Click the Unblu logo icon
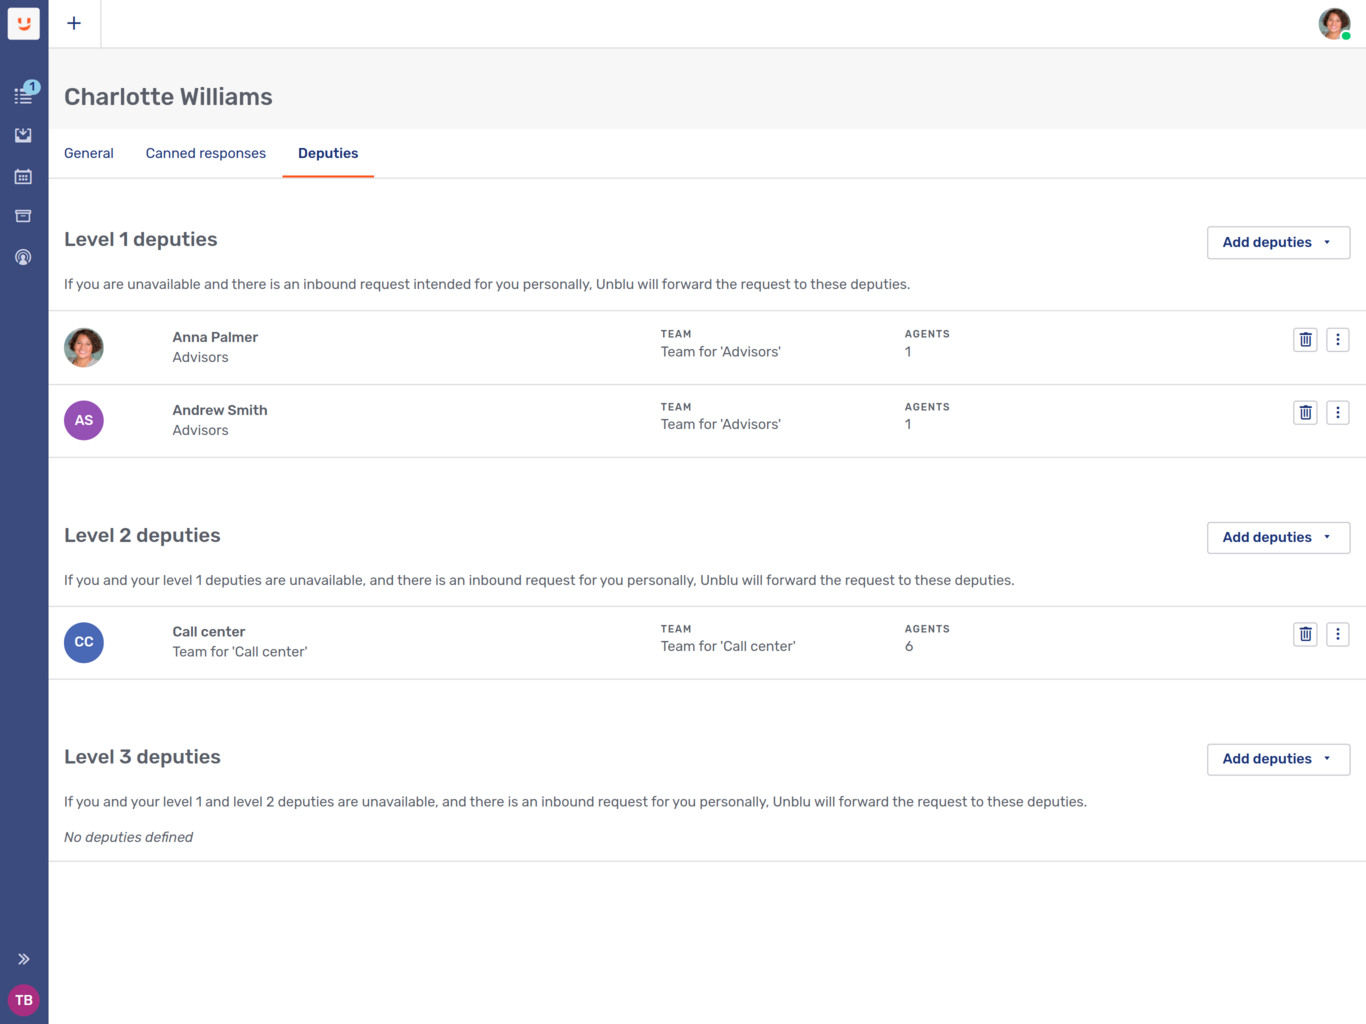The height and width of the screenshot is (1024, 1366). 24,23
